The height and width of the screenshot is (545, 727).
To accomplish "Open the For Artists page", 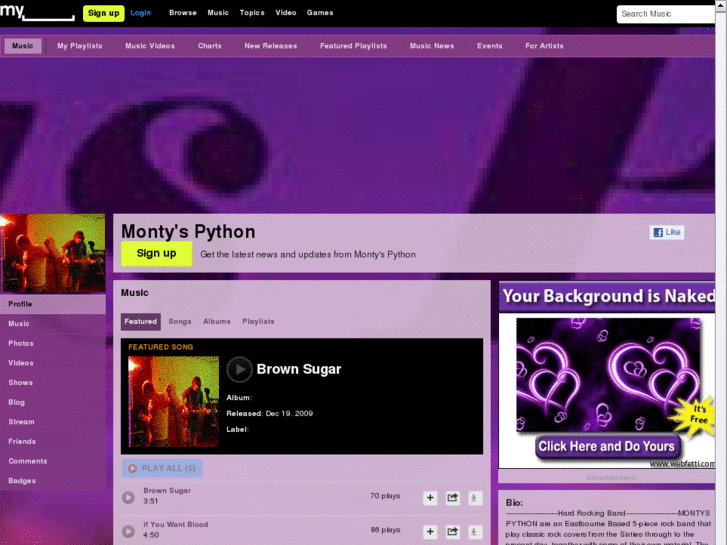I will (x=544, y=46).
